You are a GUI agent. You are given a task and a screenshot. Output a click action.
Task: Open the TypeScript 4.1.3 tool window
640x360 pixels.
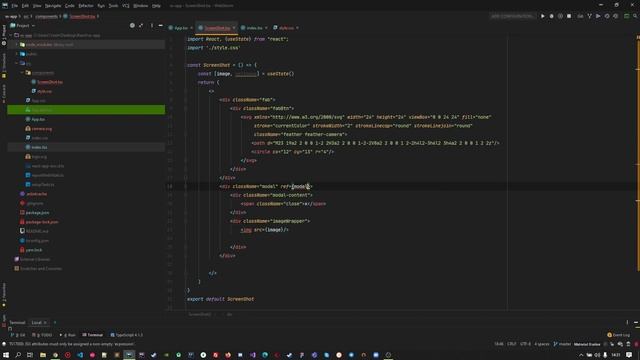[127, 335]
